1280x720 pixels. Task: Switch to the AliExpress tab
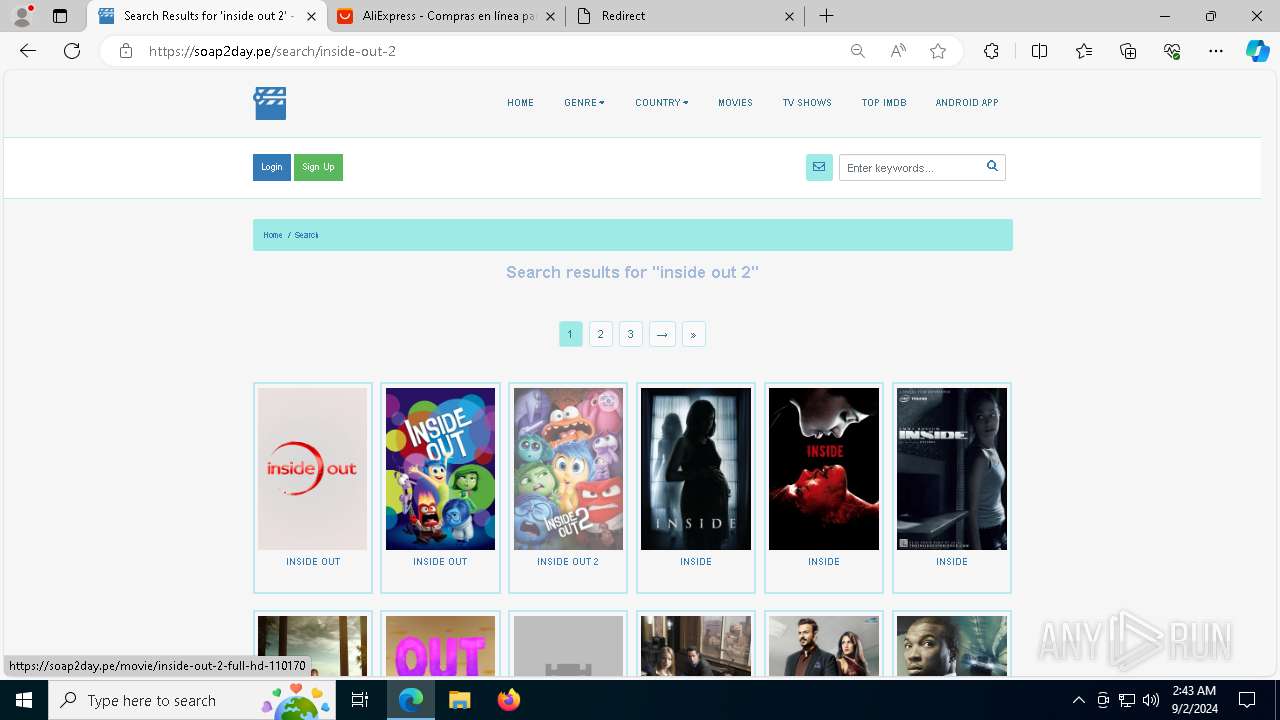point(446,16)
